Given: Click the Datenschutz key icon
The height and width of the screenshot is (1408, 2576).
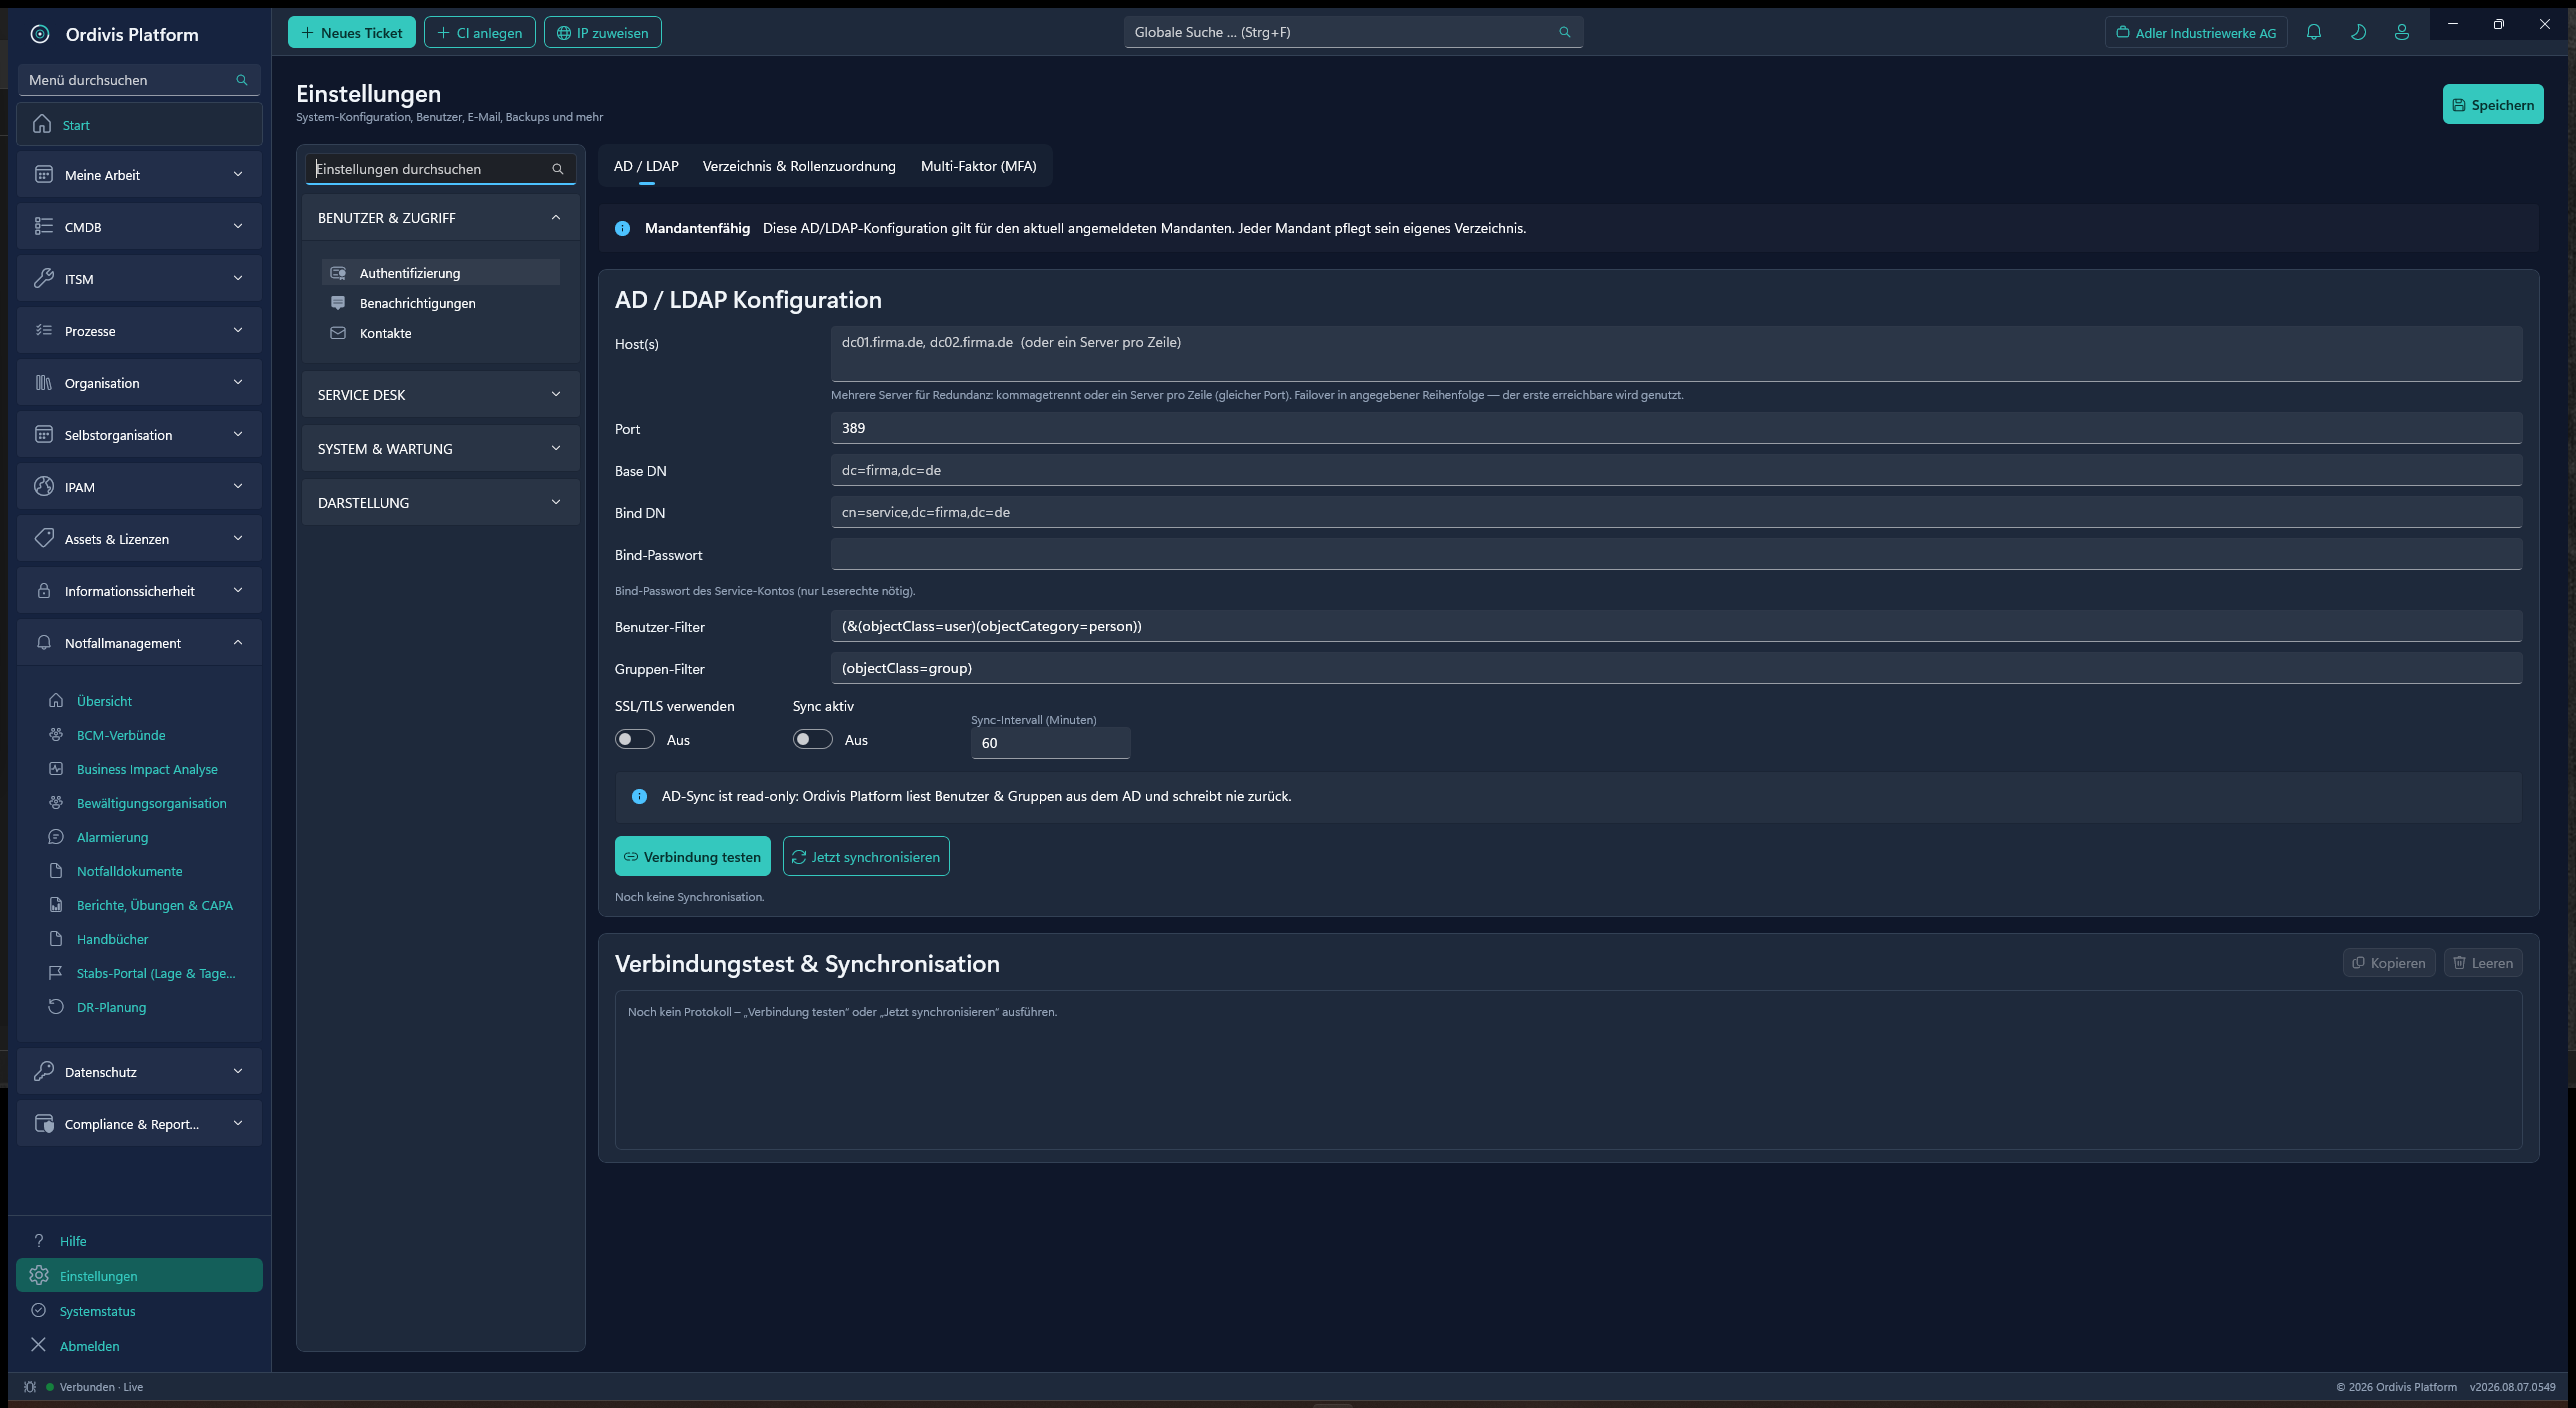Looking at the screenshot, I should (x=44, y=1071).
